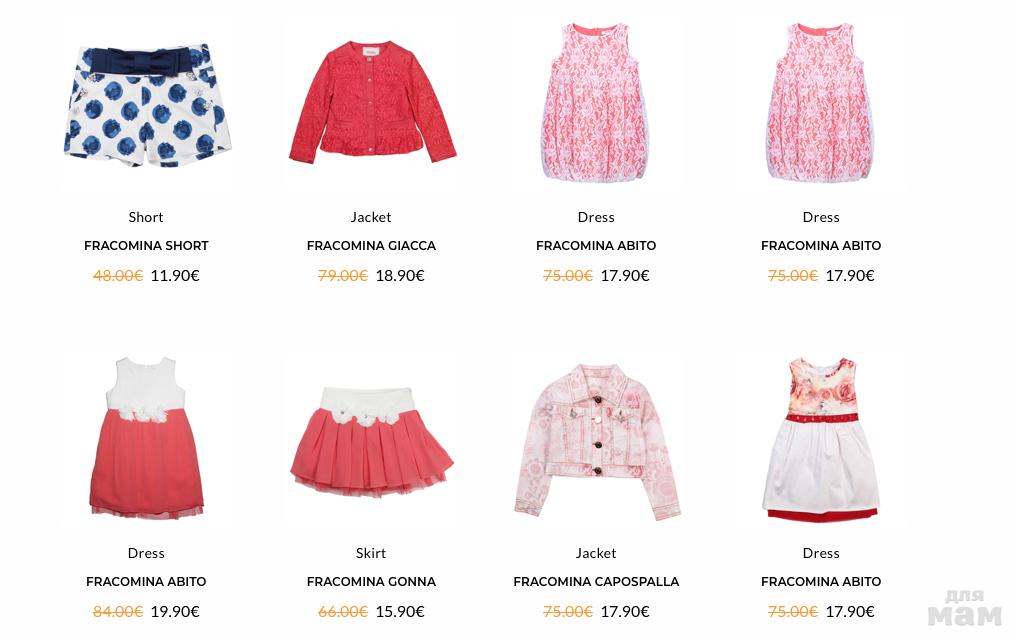Click the для мам watermark logo
Image resolution: width=1018 pixels, height=641 pixels.
tap(965, 608)
